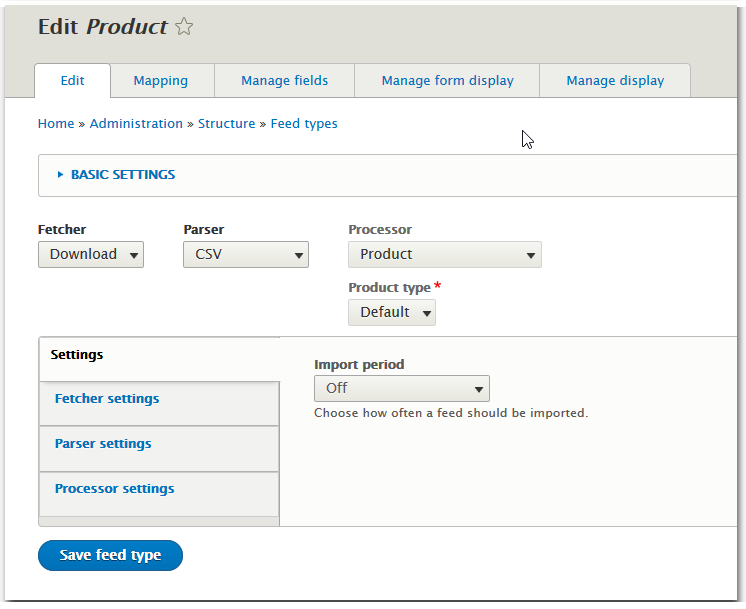This screenshot has height=609, width=746.
Task: Click the 'Choose how often a feed should be imported.' text
Action: [x=451, y=413]
